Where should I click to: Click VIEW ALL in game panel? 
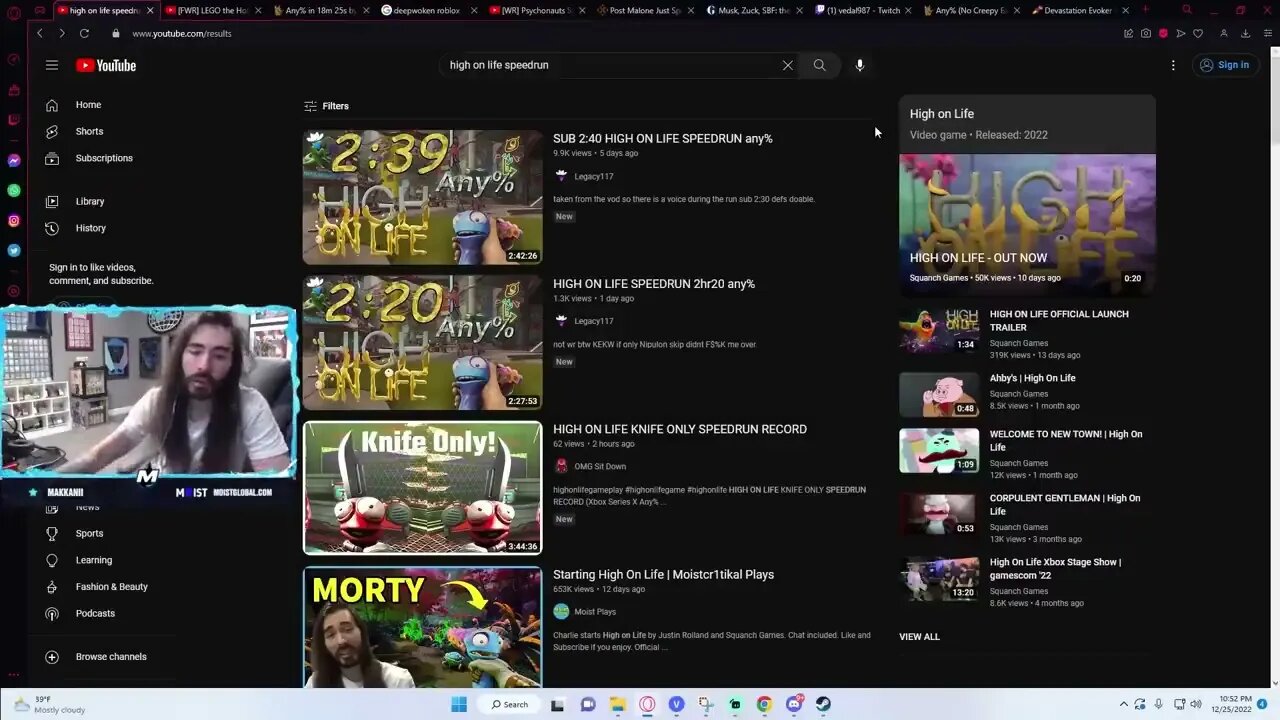point(919,637)
